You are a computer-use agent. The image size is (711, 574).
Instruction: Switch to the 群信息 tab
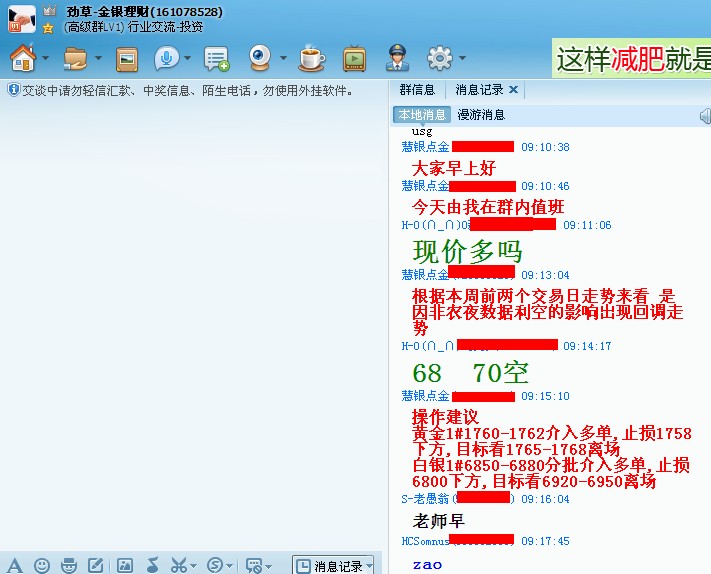(417, 90)
